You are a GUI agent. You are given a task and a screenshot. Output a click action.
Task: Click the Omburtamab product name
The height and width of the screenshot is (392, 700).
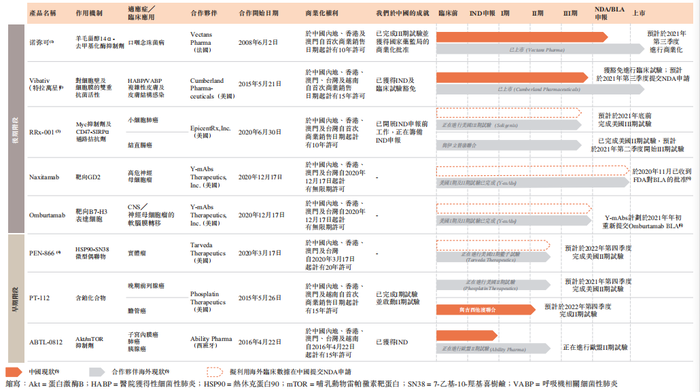(x=47, y=215)
